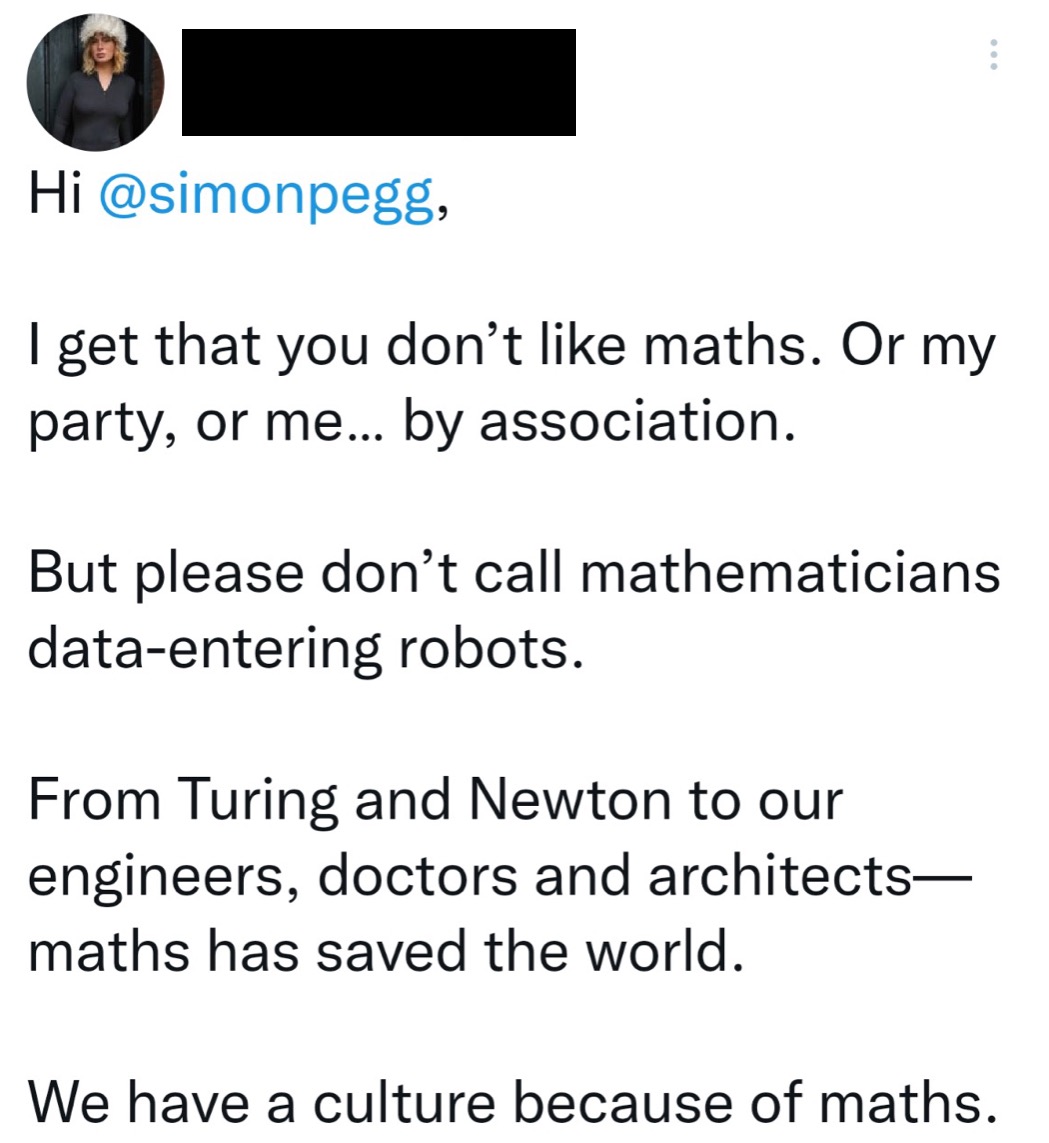Click the word "mathematicians" in the tweet
The image size is (1049, 1143).
(789, 573)
